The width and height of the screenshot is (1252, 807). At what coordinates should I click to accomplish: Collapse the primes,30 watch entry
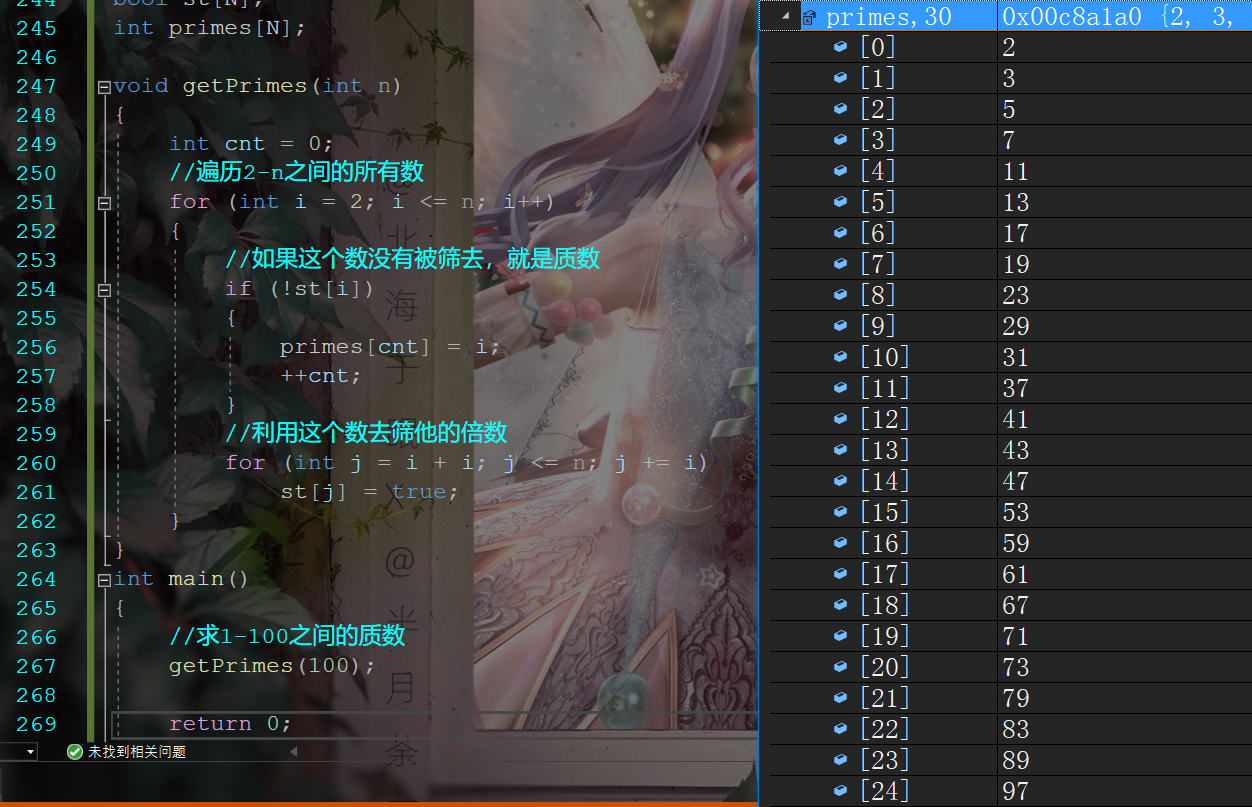point(785,17)
